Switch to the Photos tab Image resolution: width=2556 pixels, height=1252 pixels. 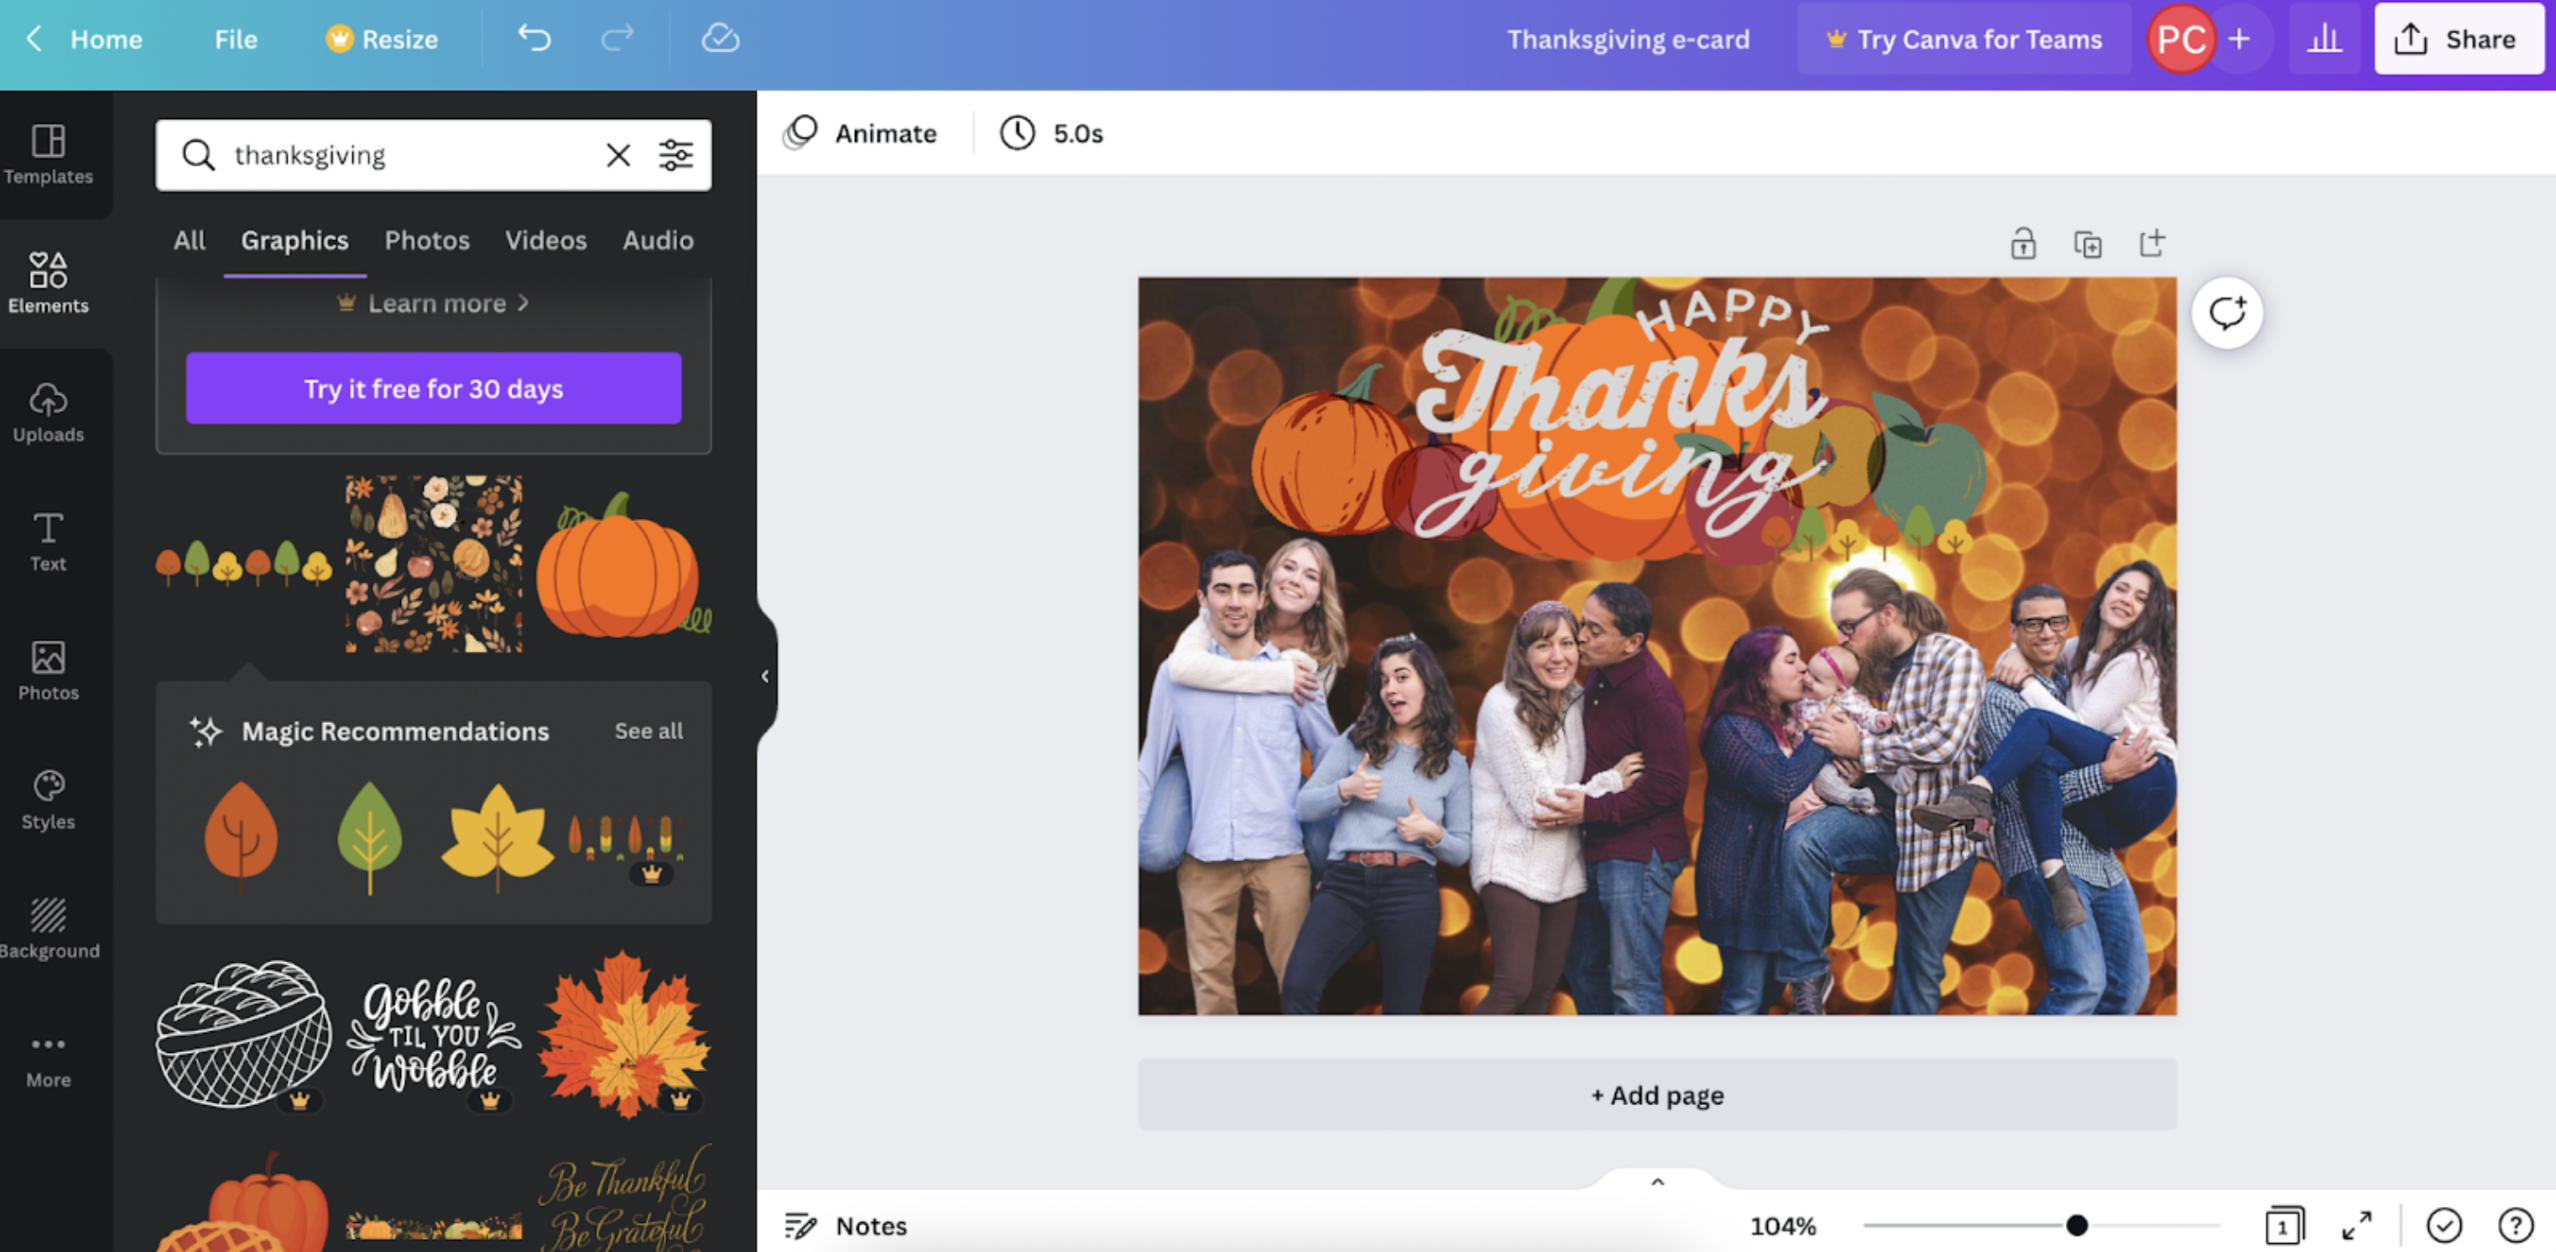click(x=427, y=240)
